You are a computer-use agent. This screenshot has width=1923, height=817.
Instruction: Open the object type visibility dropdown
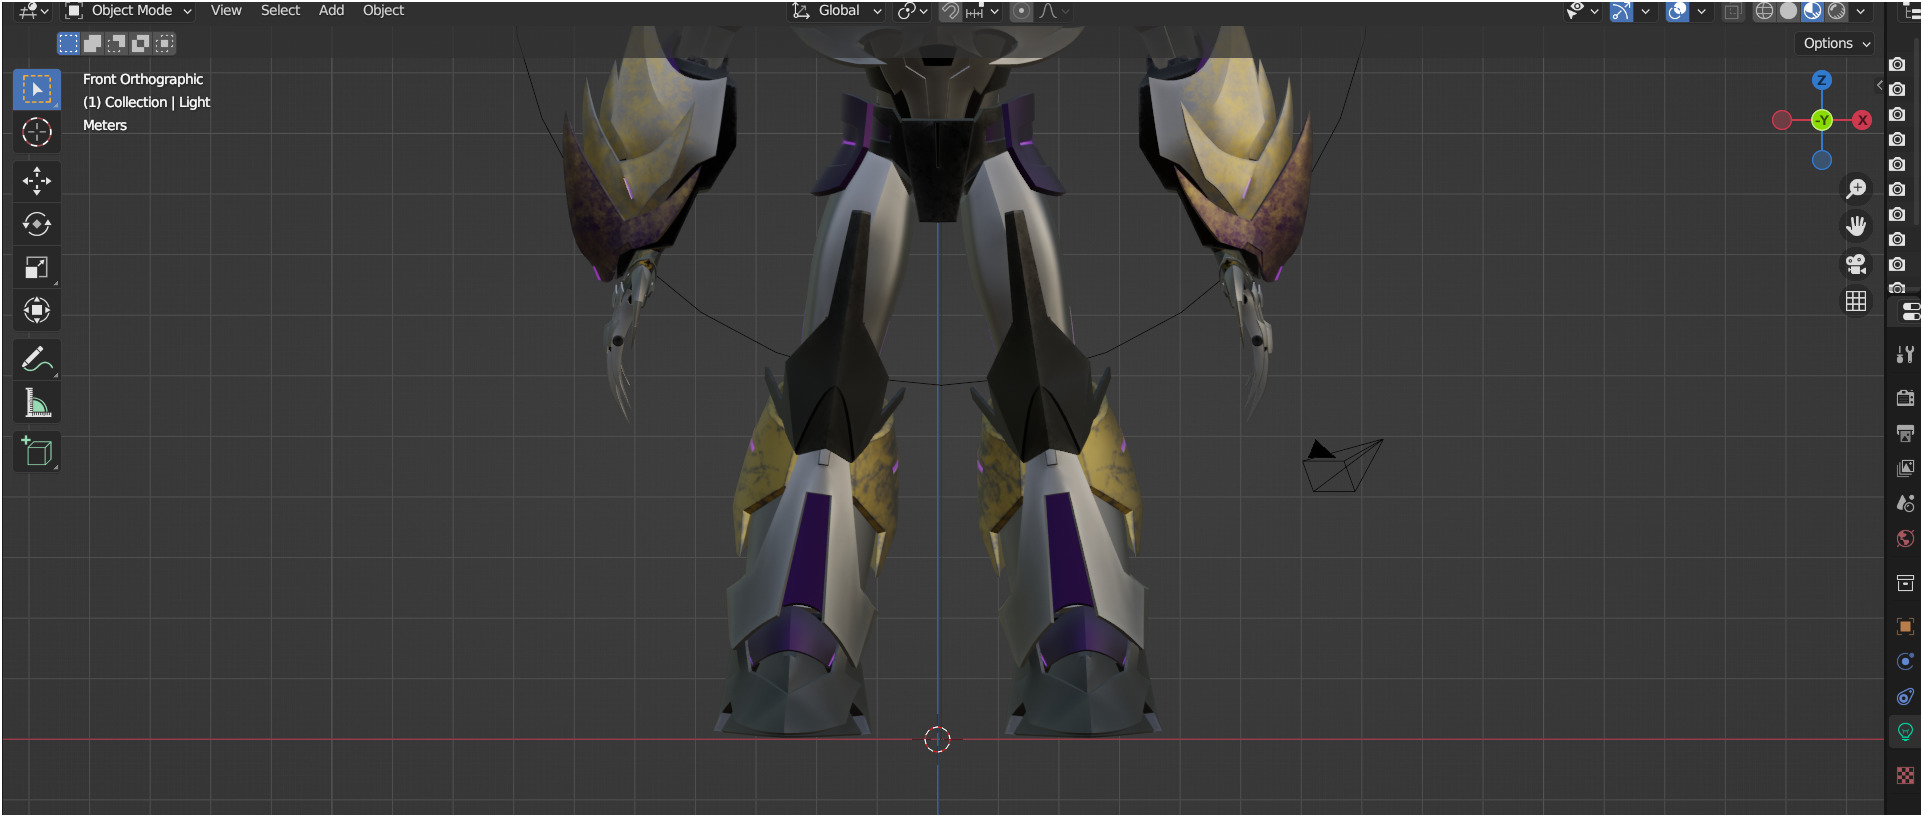(x=1582, y=11)
